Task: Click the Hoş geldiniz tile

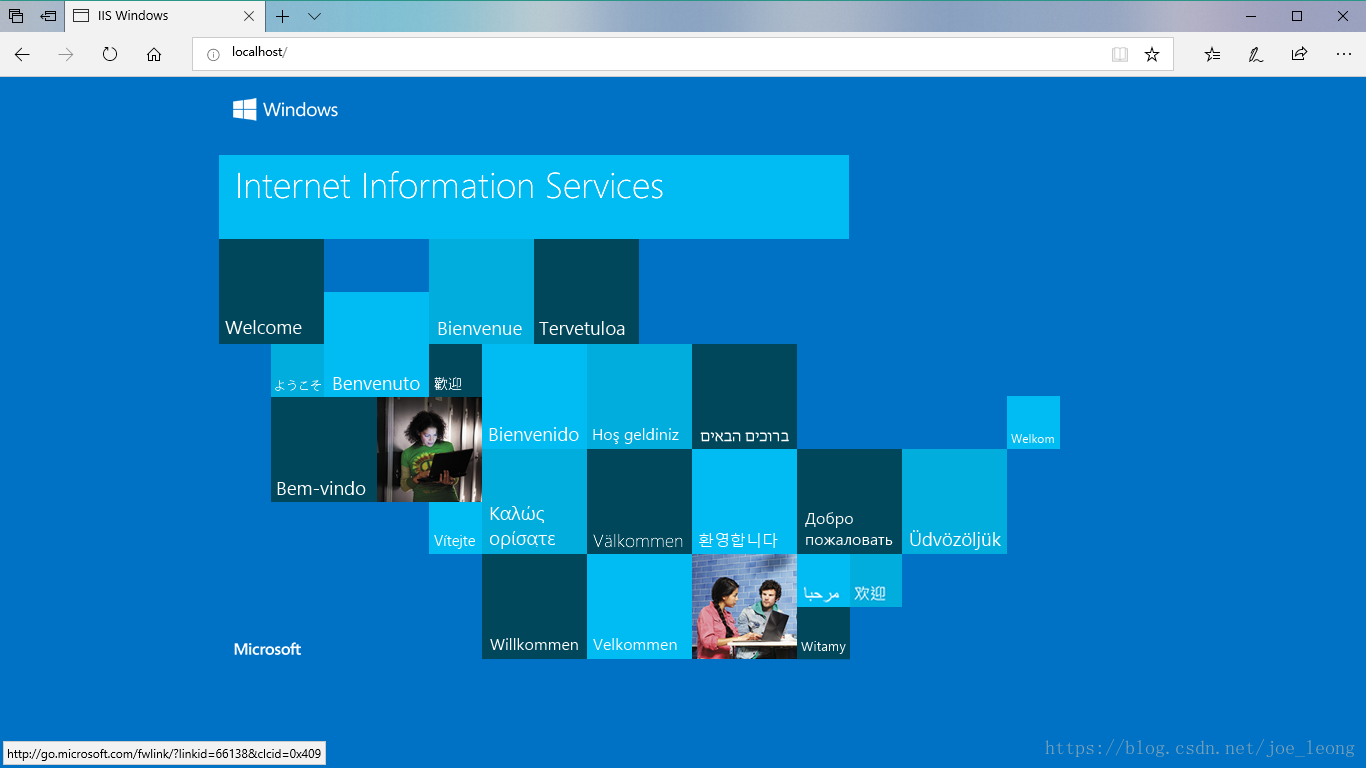Action: pos(639,396)
